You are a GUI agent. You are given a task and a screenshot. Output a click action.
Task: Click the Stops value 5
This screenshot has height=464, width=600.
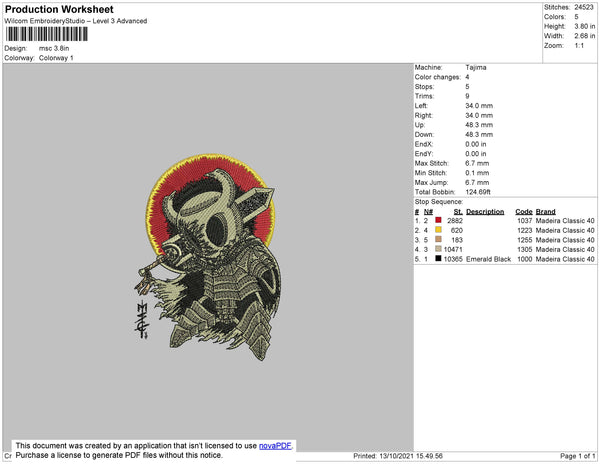[467, 86]
